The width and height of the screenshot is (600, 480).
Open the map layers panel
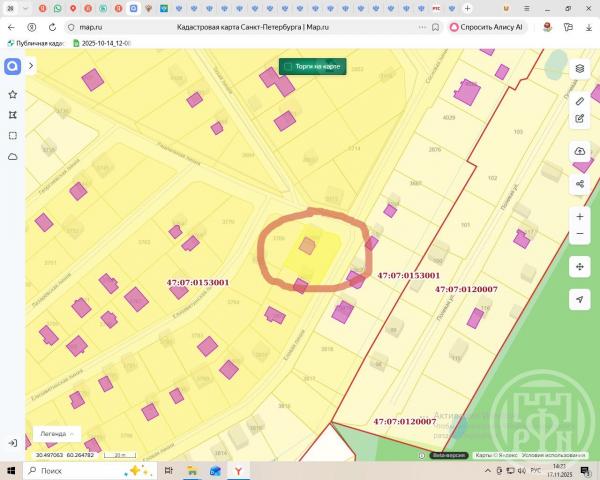click(x=580, y=68)
